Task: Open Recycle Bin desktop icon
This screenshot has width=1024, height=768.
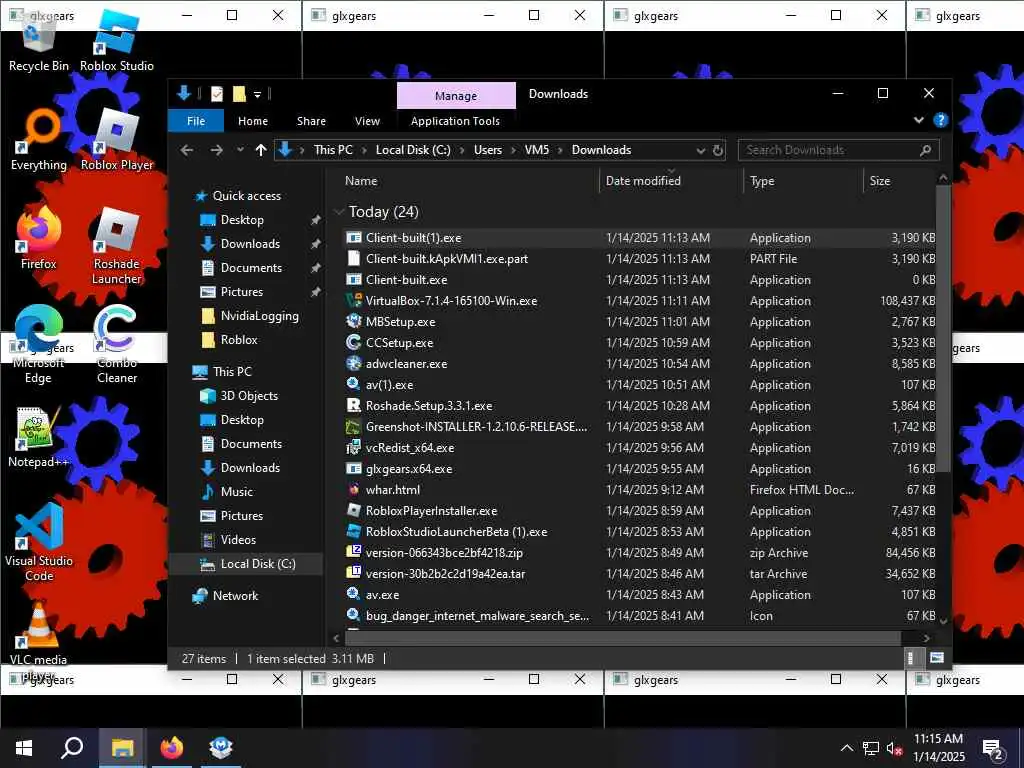Action: 39,42
